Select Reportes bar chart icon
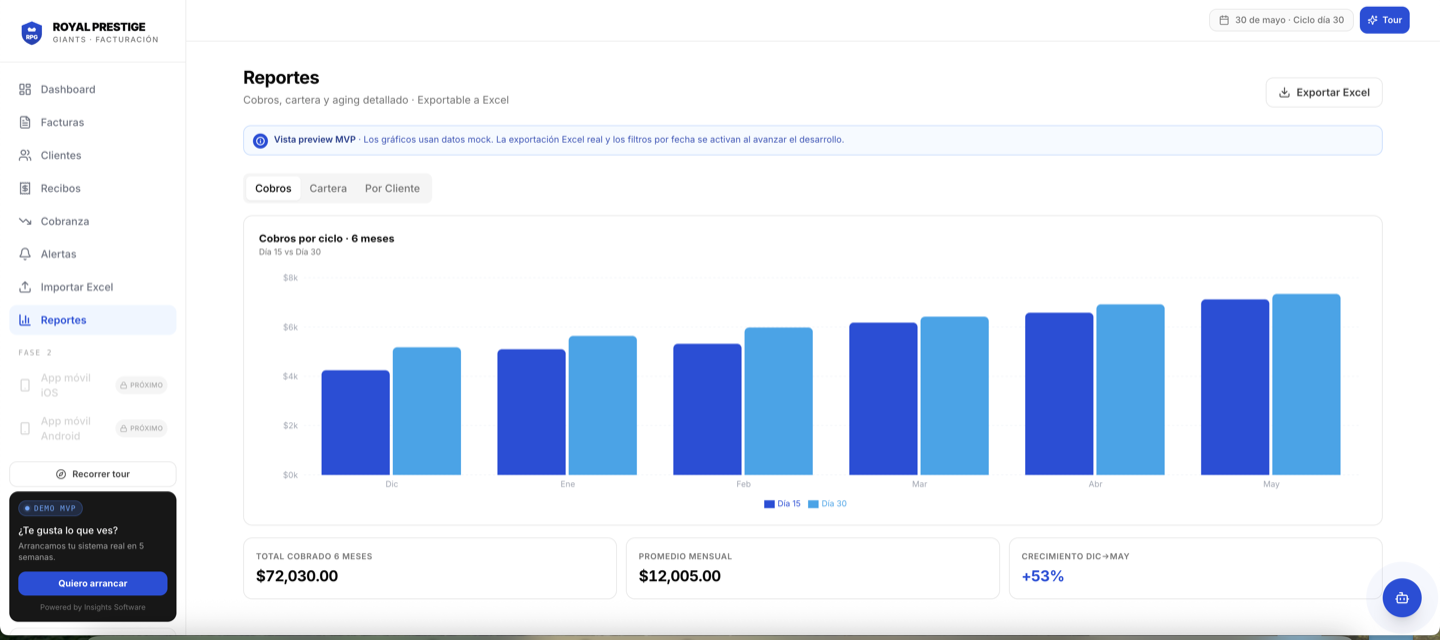 pos(25,320)
